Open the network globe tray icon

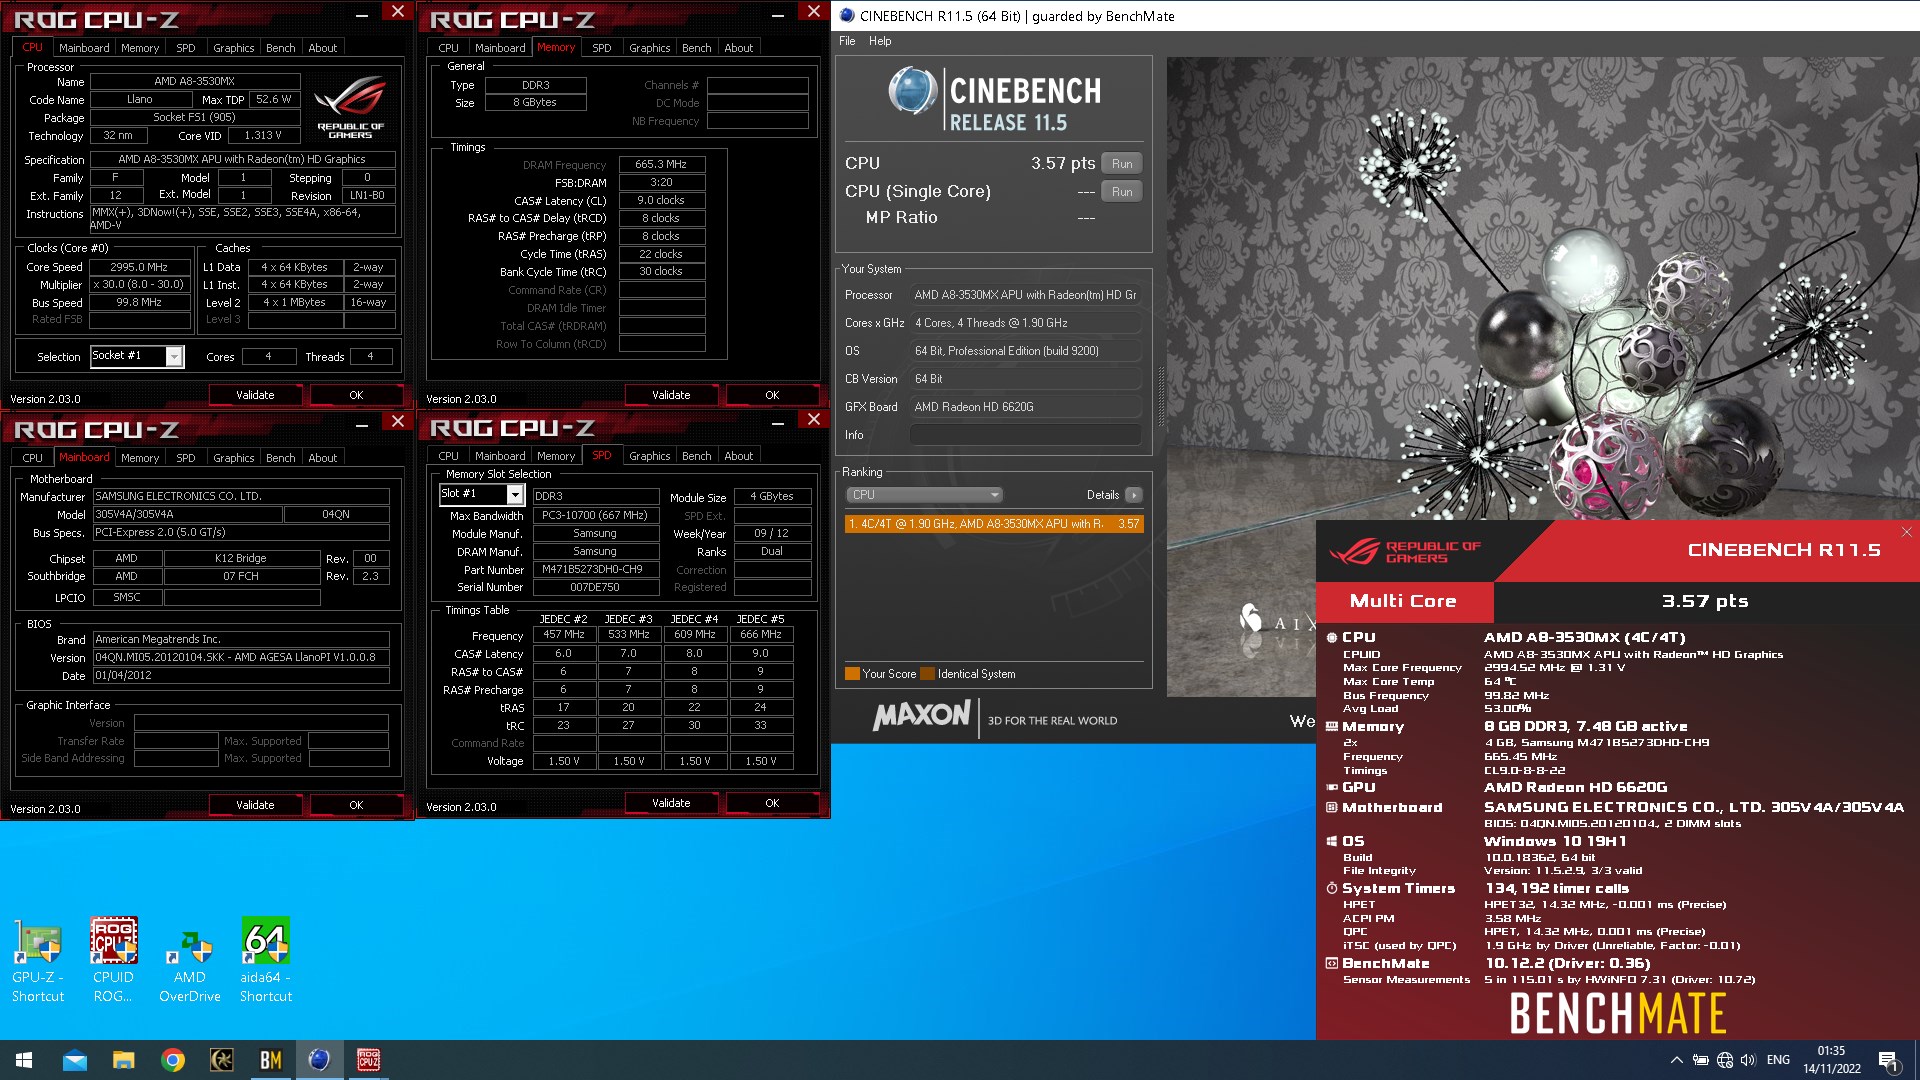(x=1725, y=1060)
